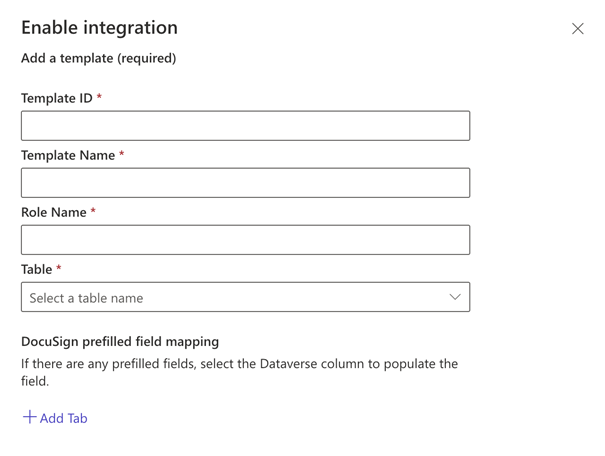Click the Add Tab link
This screenshot has width=605, height=456.
point(63,418)
